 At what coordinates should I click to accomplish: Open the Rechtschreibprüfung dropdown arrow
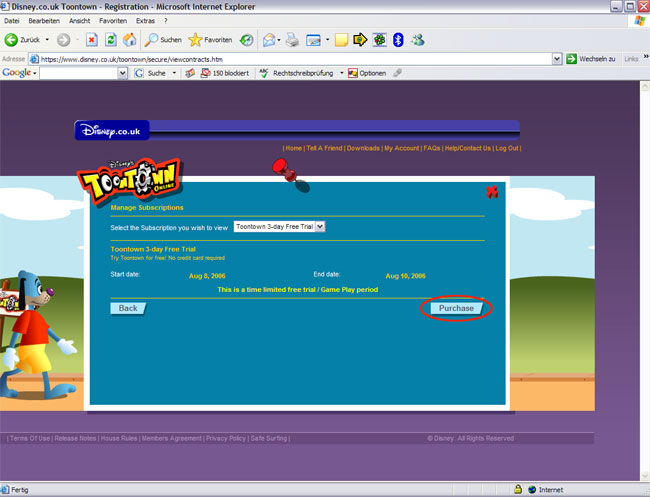342,73
